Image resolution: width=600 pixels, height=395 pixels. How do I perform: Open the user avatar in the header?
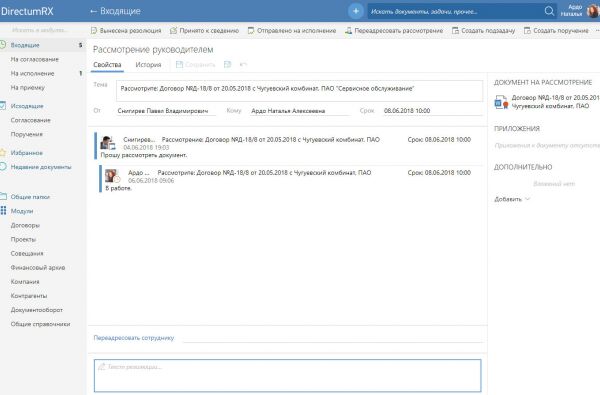coord(593,11)
